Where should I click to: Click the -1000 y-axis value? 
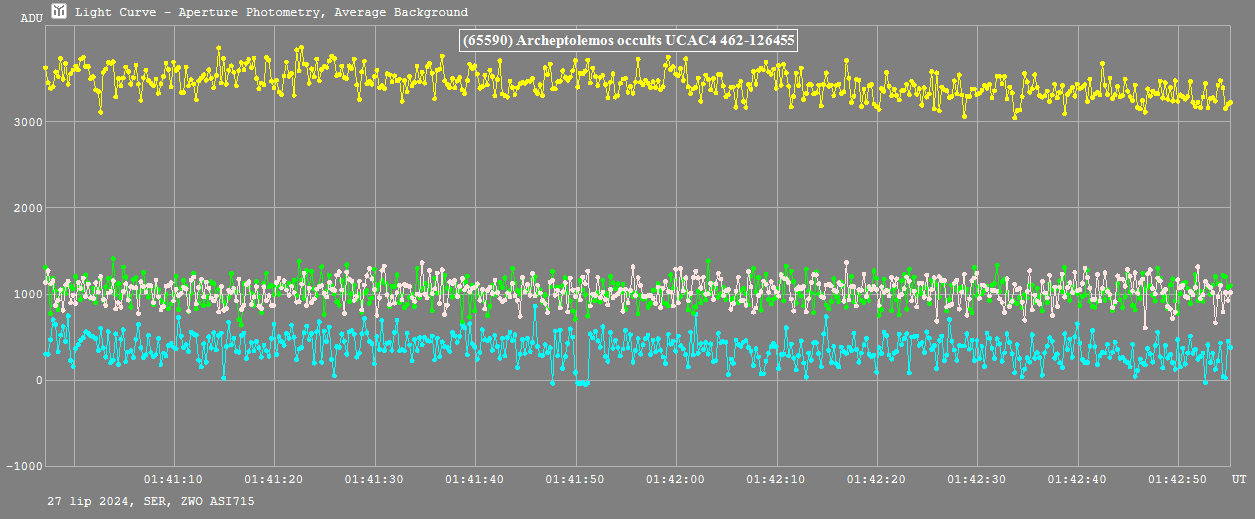point(25,466)
